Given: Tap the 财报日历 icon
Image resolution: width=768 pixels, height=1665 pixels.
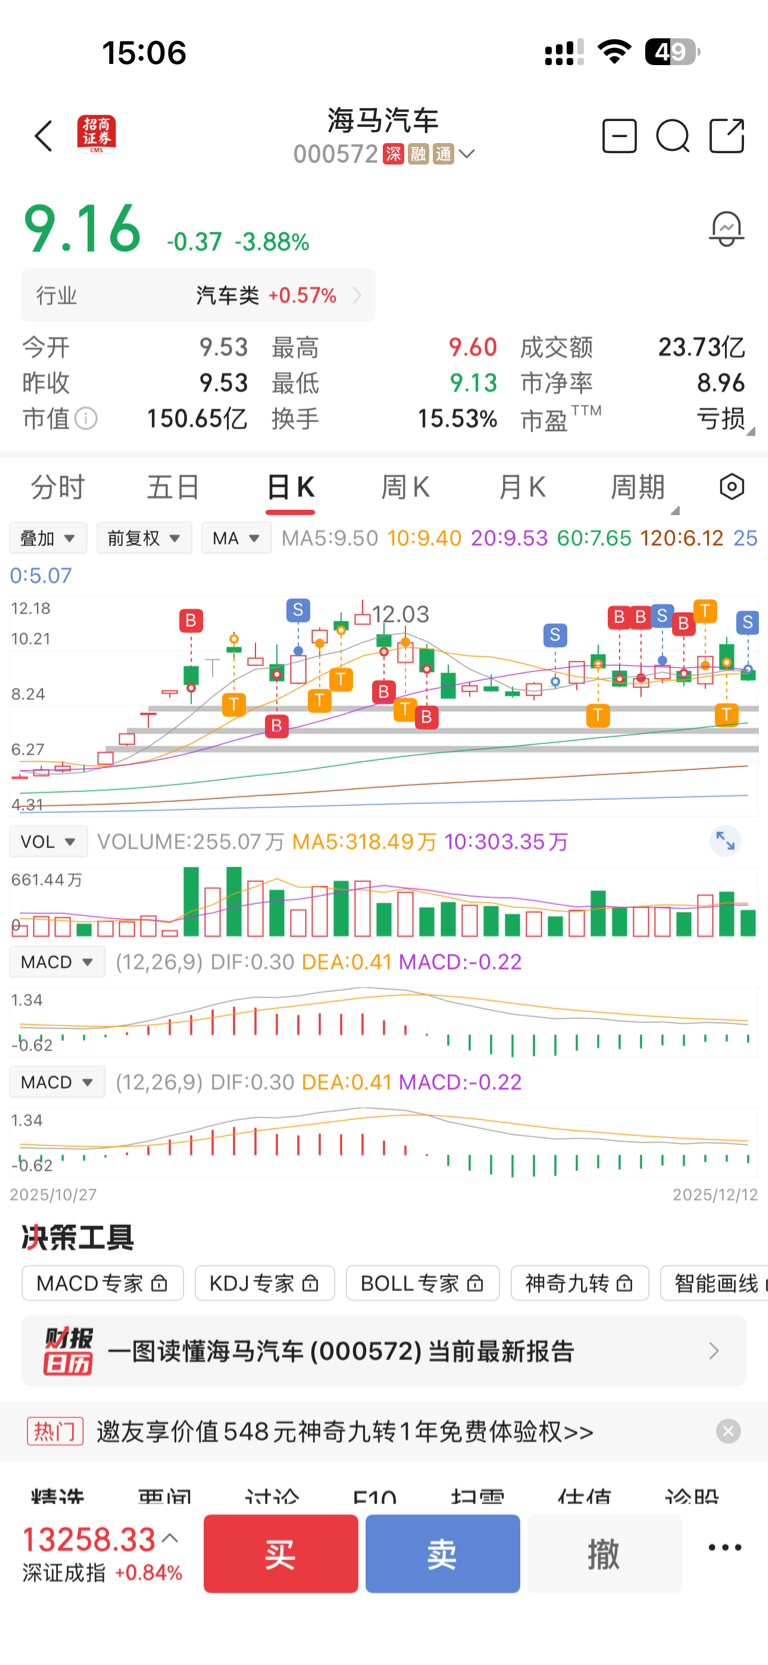Looking at the screenshot, I should (68, 1351).
